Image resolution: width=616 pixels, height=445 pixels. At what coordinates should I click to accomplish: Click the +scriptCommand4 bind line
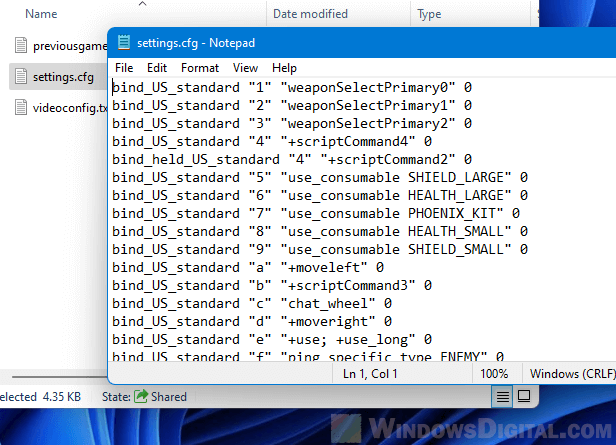coord(272,141)
